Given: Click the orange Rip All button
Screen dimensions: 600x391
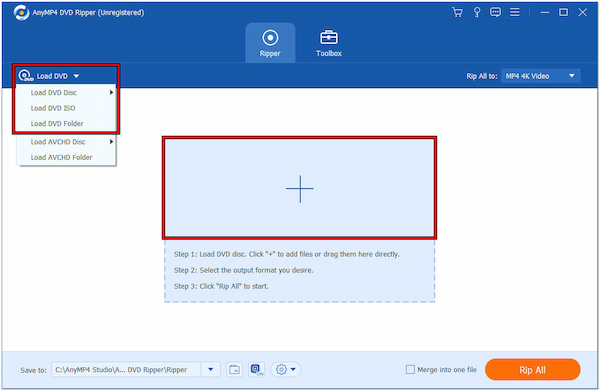Looking at the screenshot, I should tap(532, 370).
